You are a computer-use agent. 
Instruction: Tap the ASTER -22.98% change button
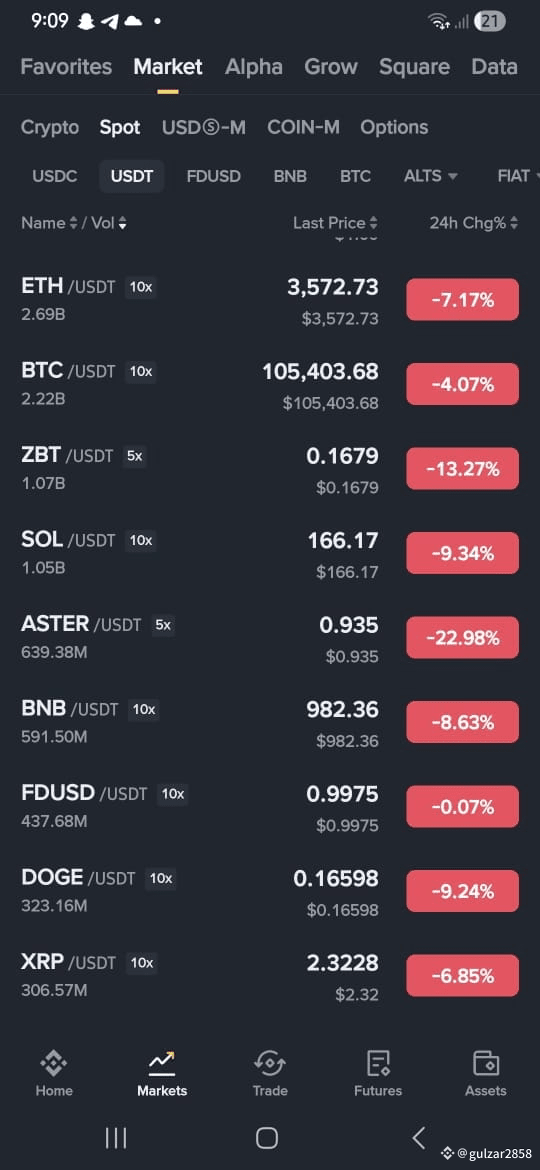[x=462, y=638]
